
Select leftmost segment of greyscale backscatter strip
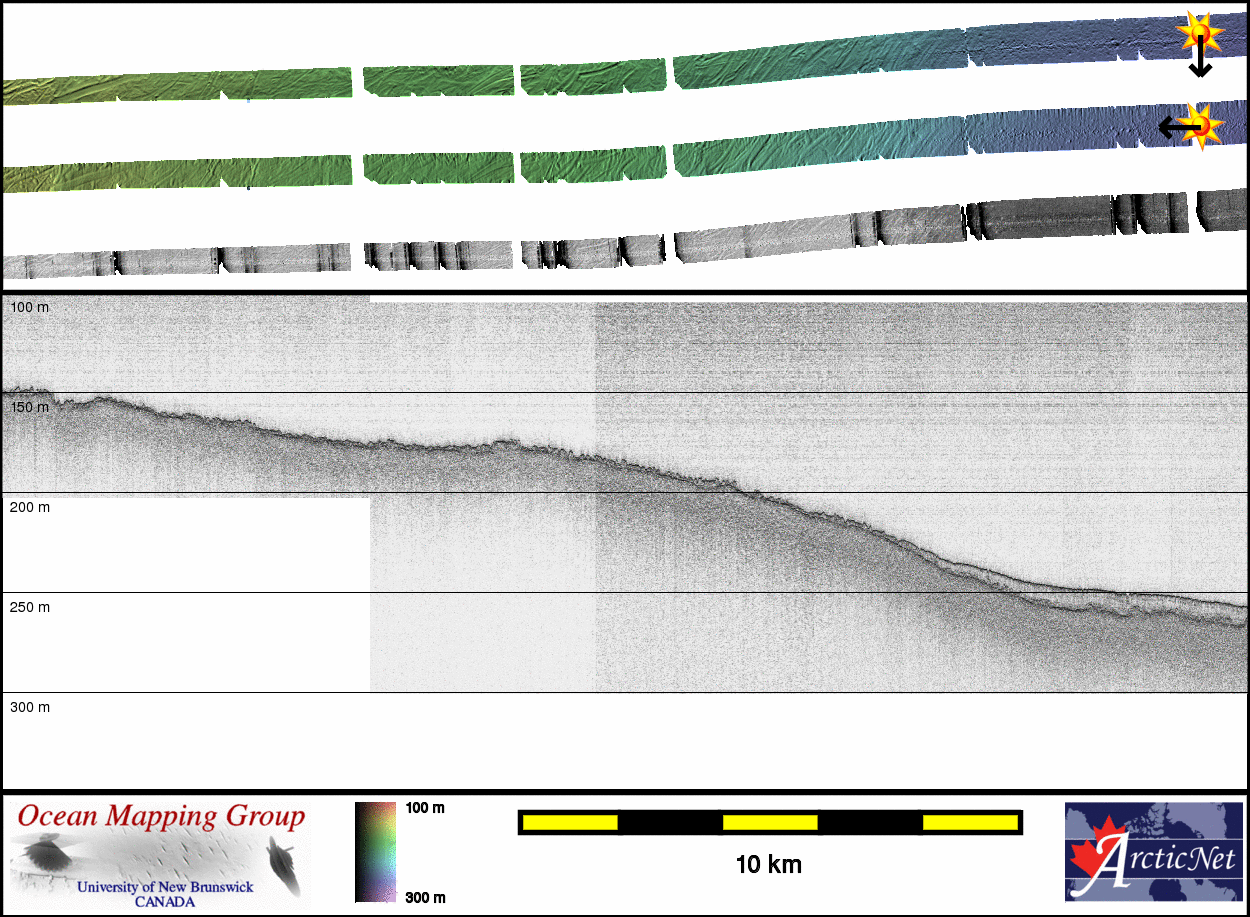(58, 265)
